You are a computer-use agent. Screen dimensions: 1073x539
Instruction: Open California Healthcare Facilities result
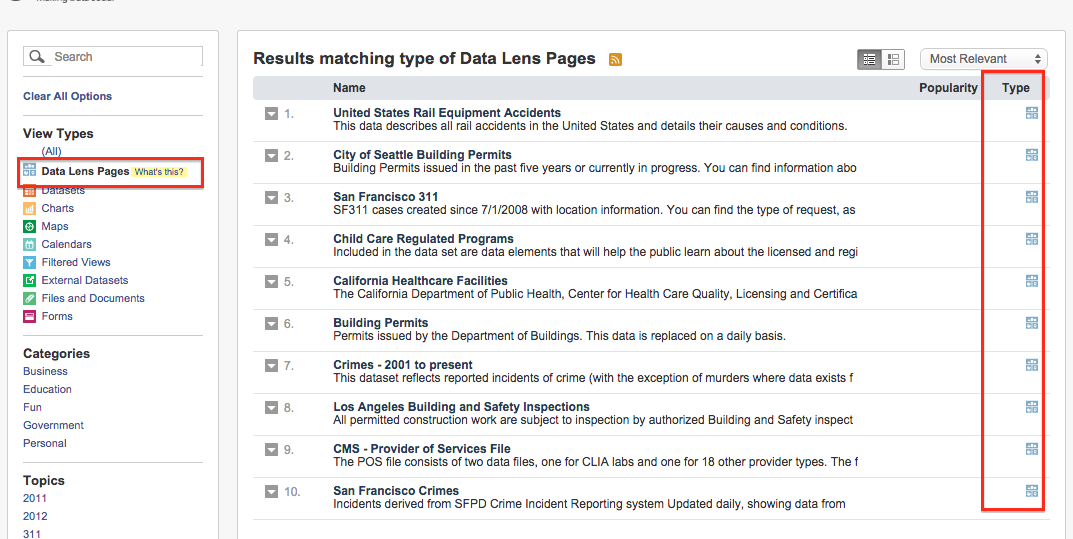tap(420, 280)
